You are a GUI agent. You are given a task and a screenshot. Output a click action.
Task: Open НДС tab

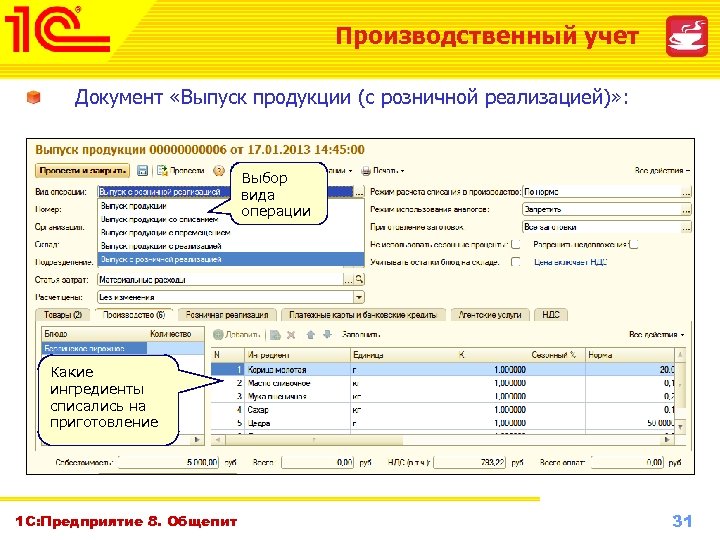[551, 315]
